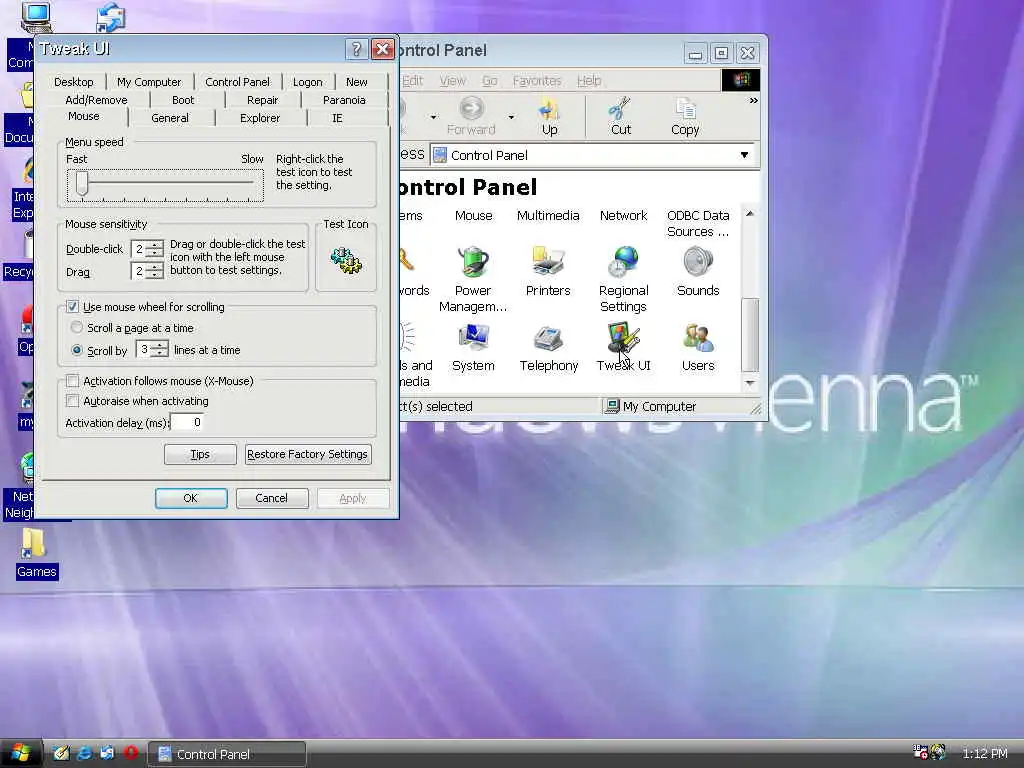Click the Cut scissors toolbar icon
1024x768 pixels.
pos(620,108)
